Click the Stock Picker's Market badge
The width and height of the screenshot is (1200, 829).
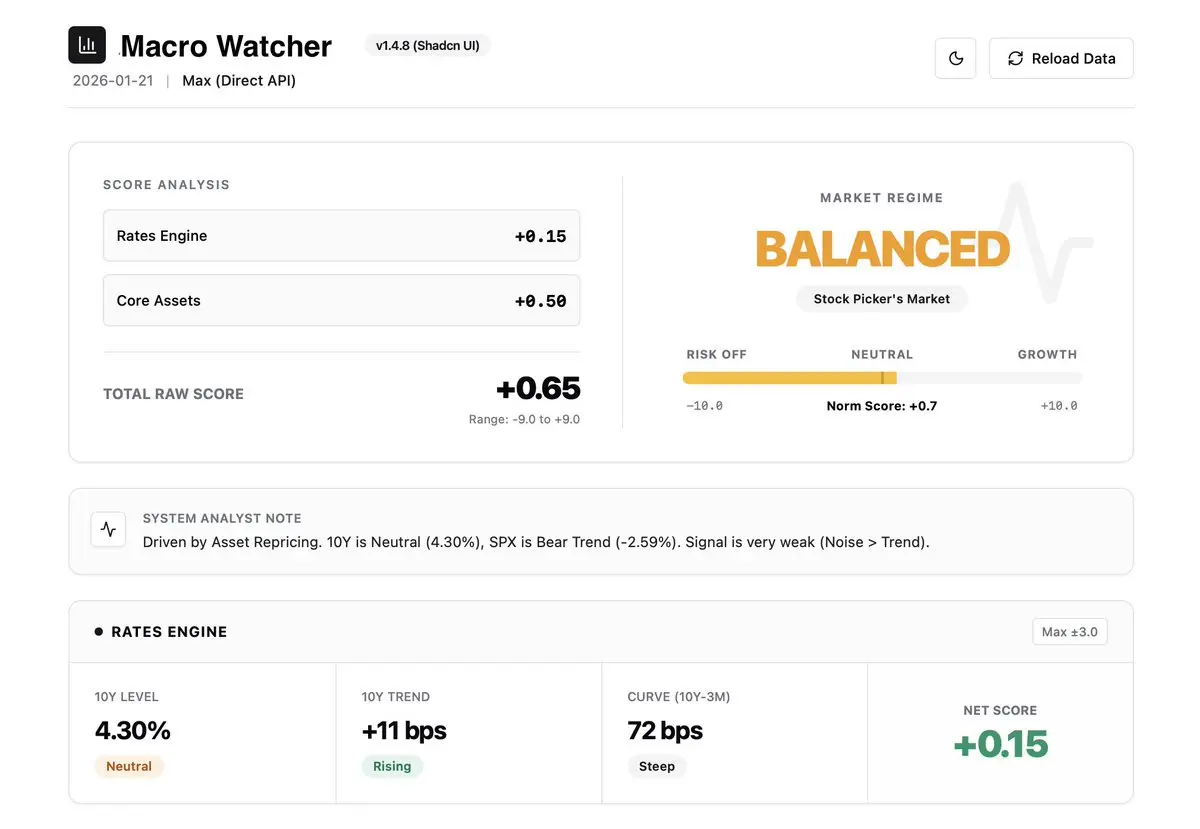point(881,299)
